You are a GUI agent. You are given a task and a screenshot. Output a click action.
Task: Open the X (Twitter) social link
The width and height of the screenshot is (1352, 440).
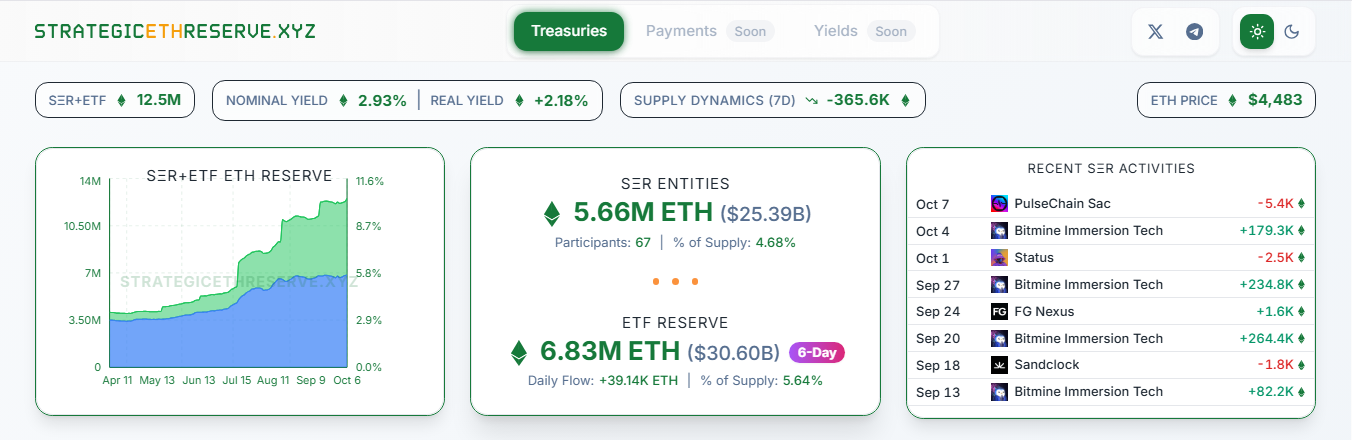click(1155, 31)
